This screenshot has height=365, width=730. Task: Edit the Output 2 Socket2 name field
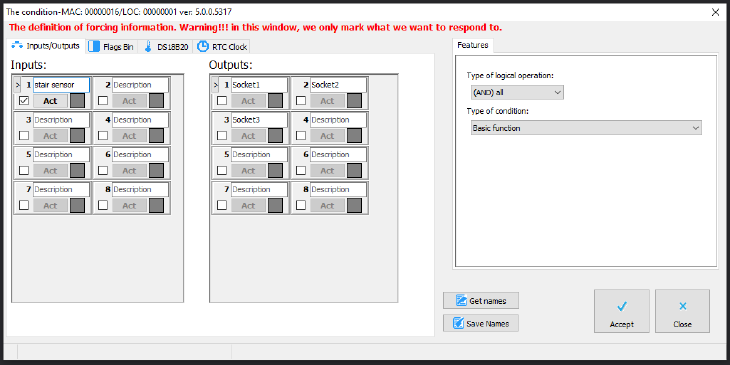coord(338,85)
